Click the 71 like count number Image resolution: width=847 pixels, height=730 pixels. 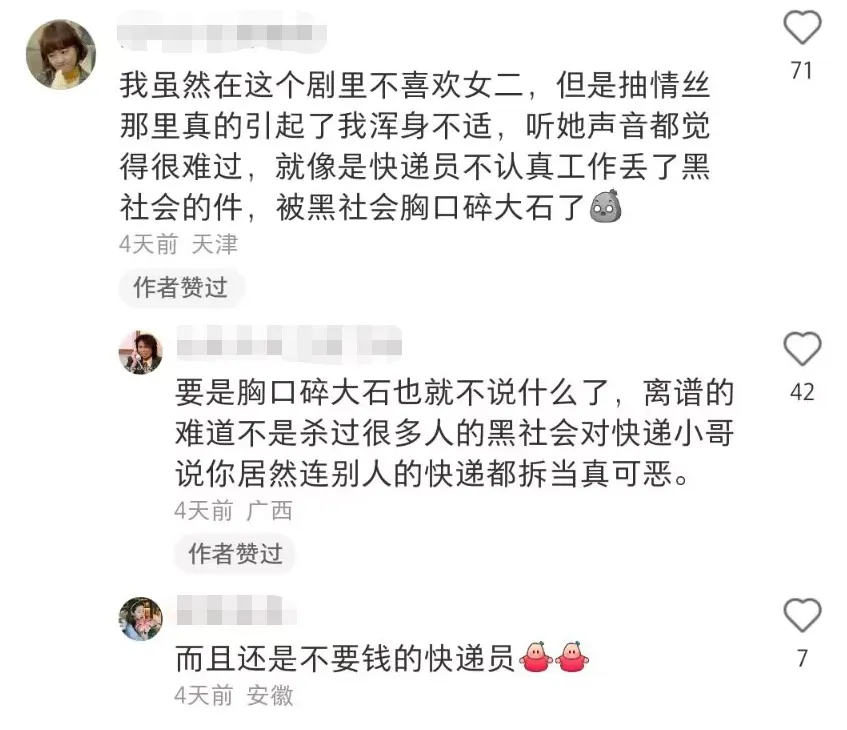pyautogui.click(x=802, y=71)
